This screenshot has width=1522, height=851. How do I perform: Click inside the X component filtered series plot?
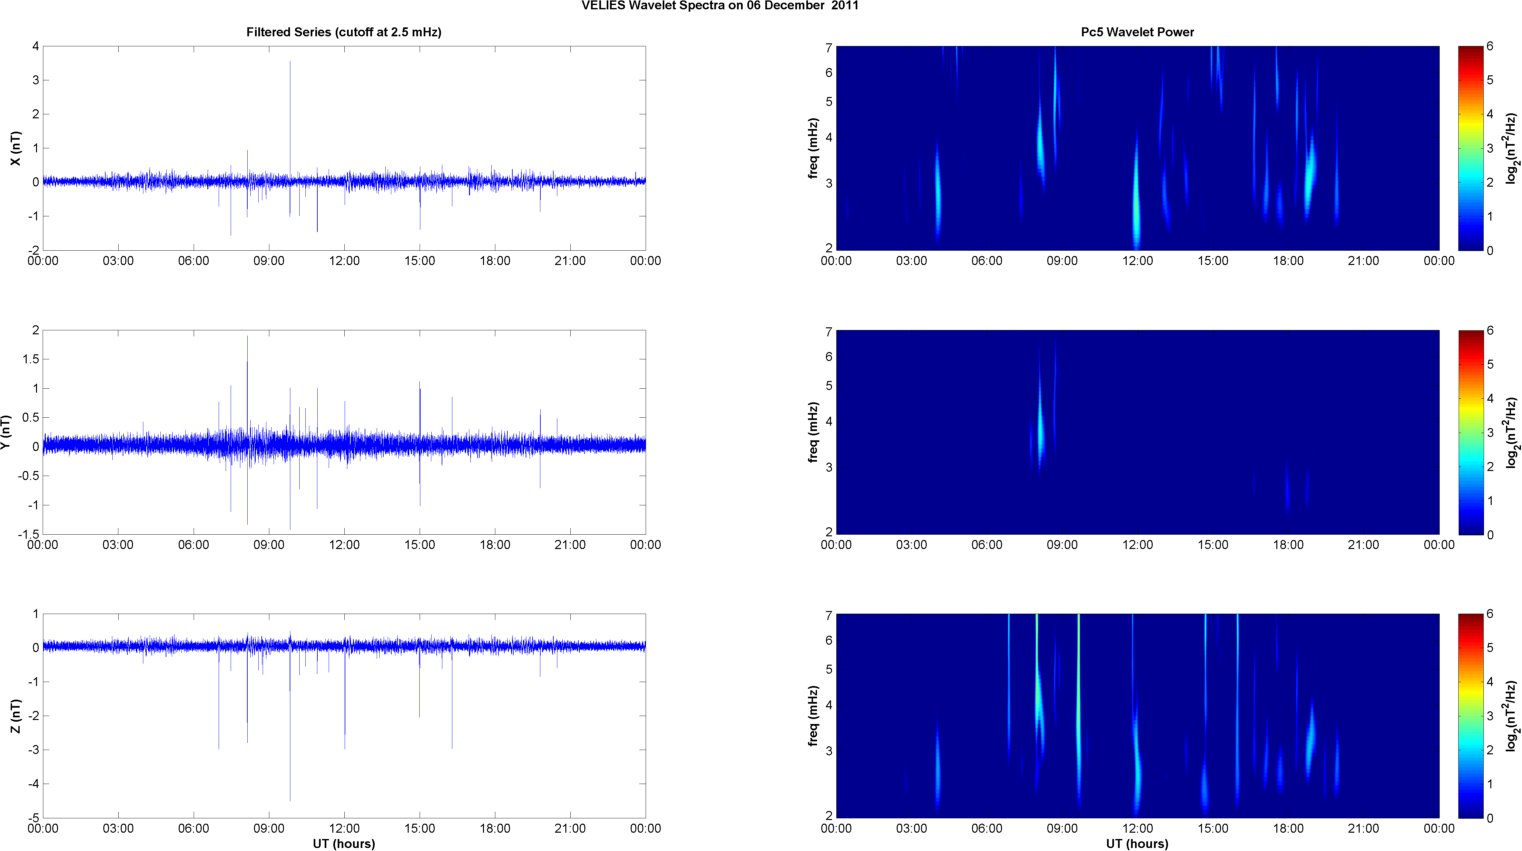[344, 148]
